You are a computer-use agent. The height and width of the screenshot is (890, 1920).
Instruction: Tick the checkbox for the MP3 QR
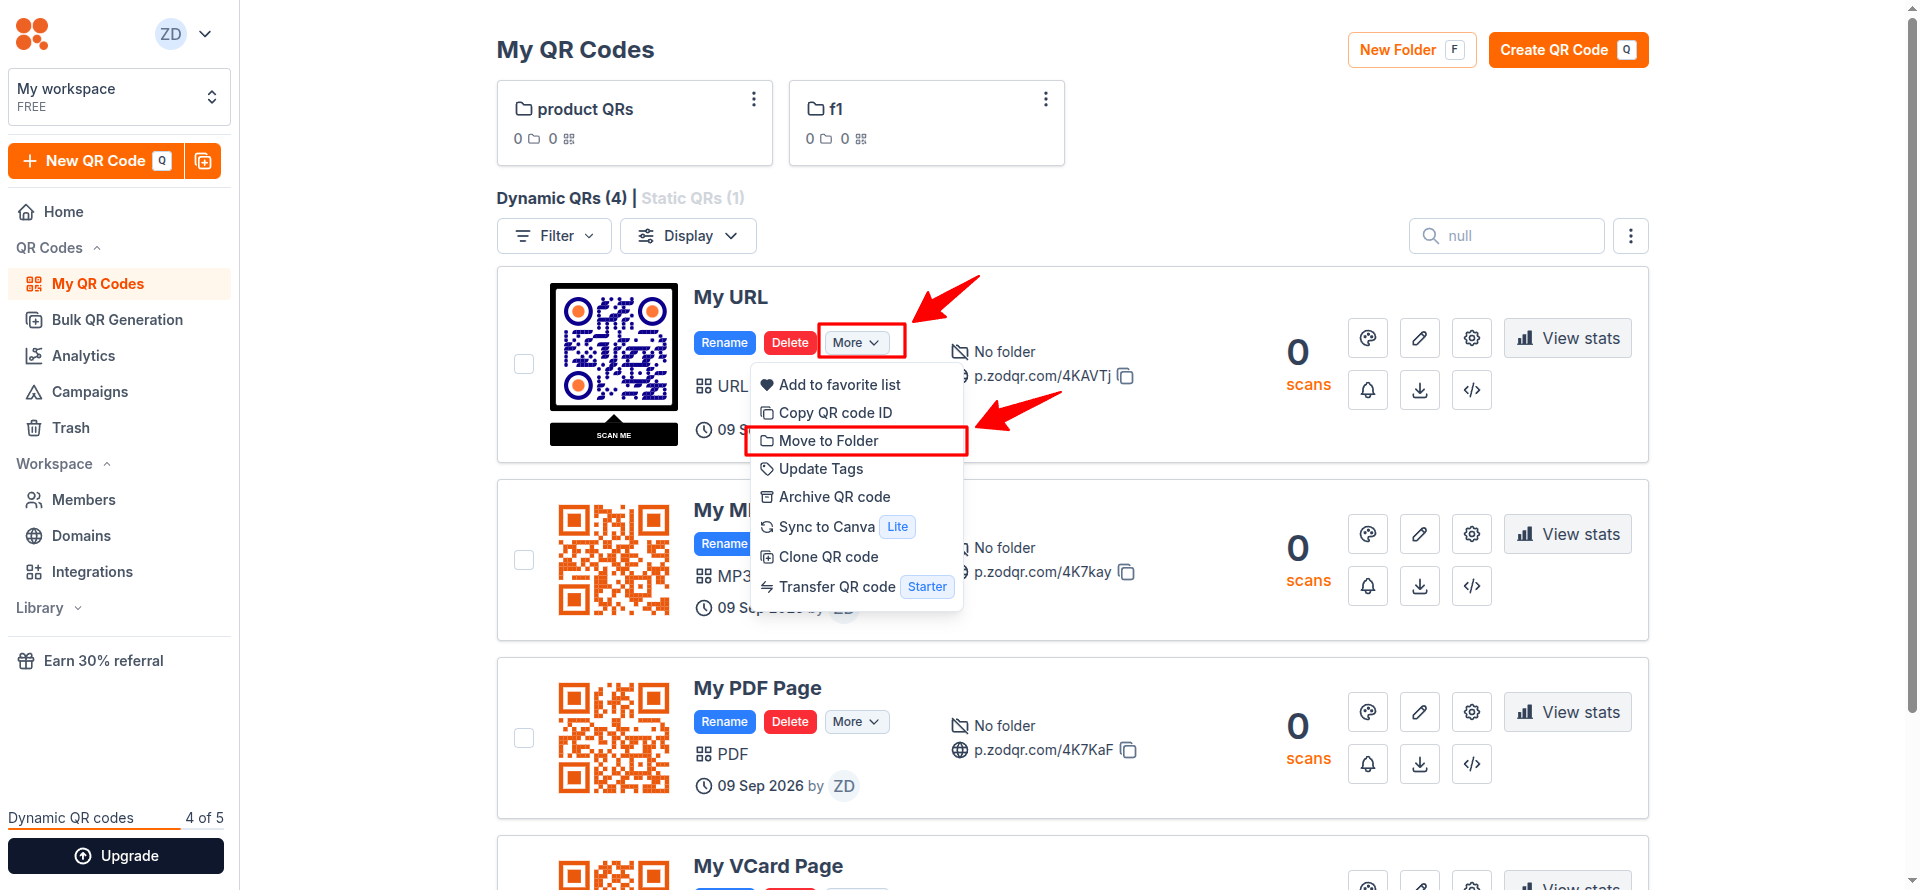tap(524, 560)
